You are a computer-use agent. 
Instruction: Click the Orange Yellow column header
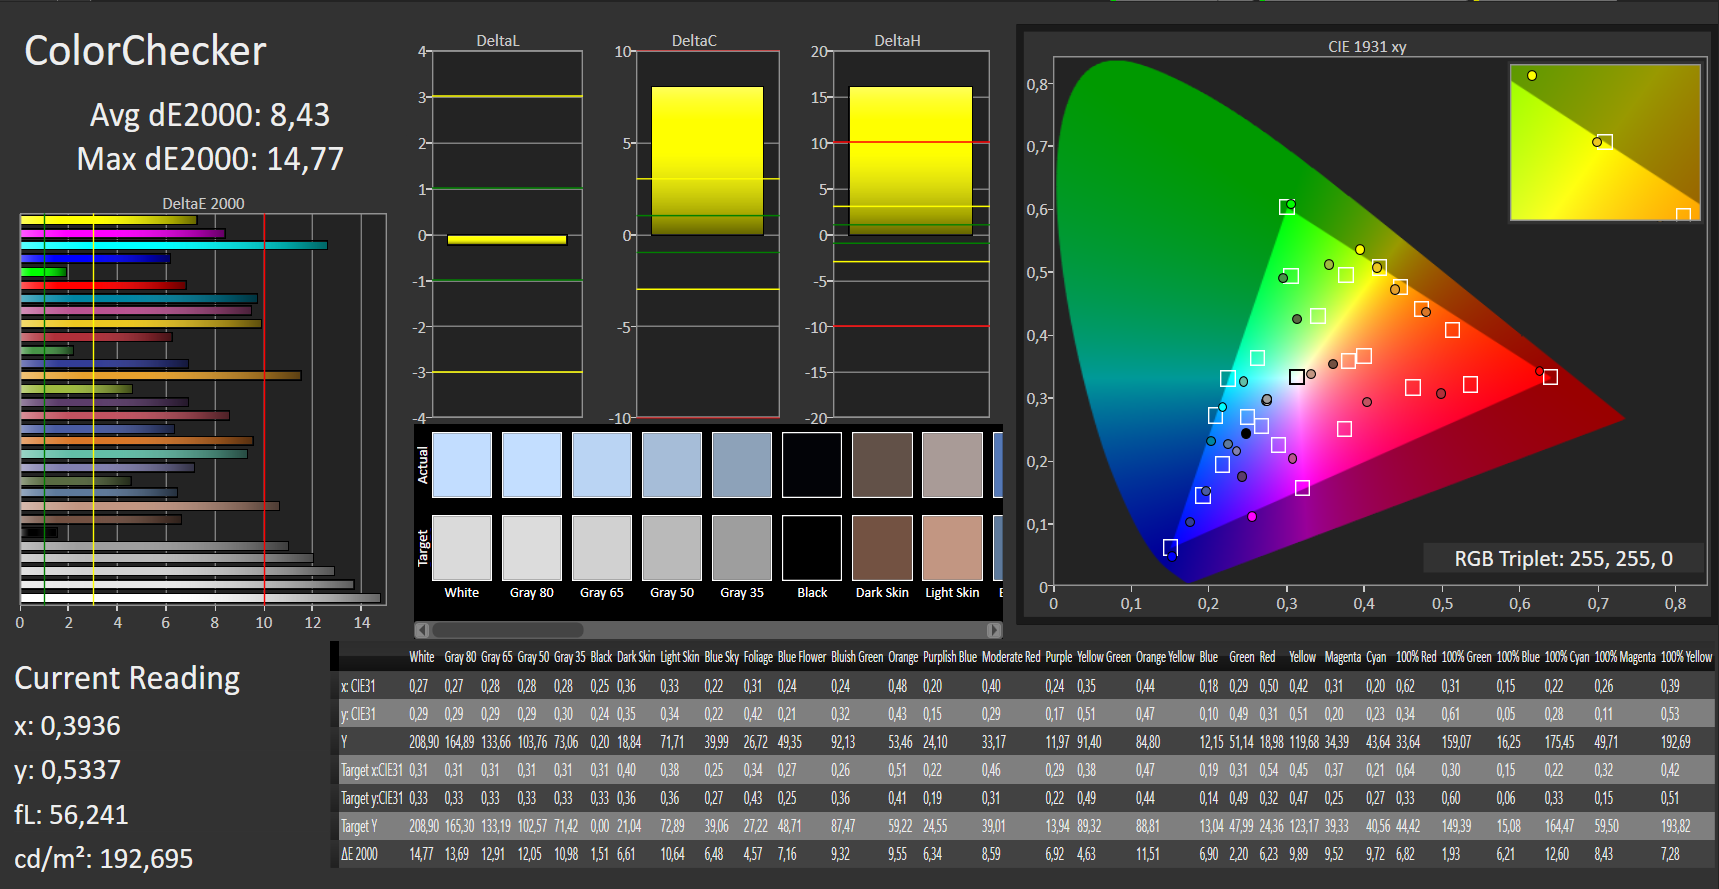[1165, 657]
